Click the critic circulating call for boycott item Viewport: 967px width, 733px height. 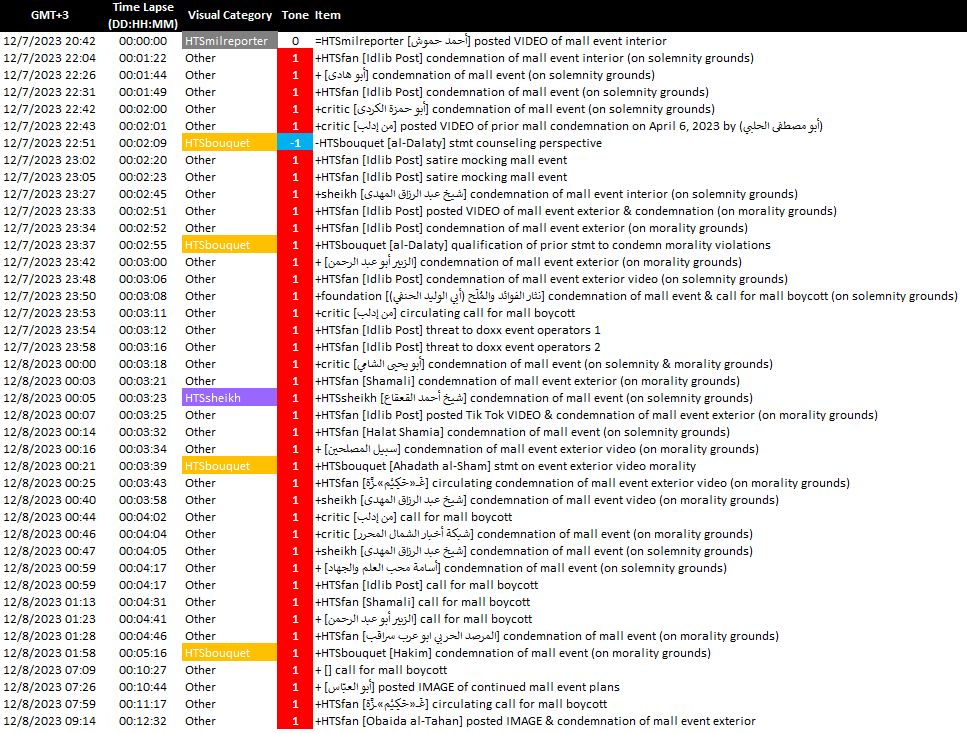(445, 313)
